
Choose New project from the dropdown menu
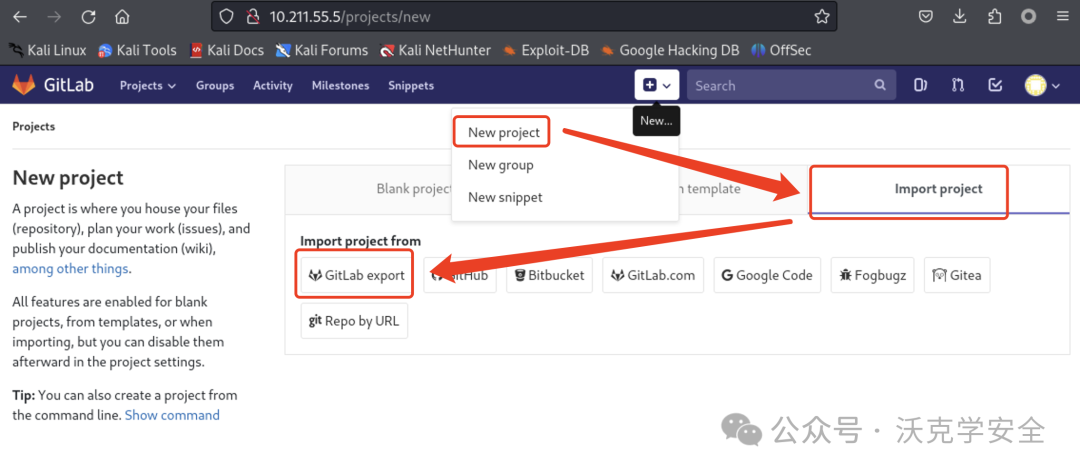pyautogui.click(x=503, y=132)
